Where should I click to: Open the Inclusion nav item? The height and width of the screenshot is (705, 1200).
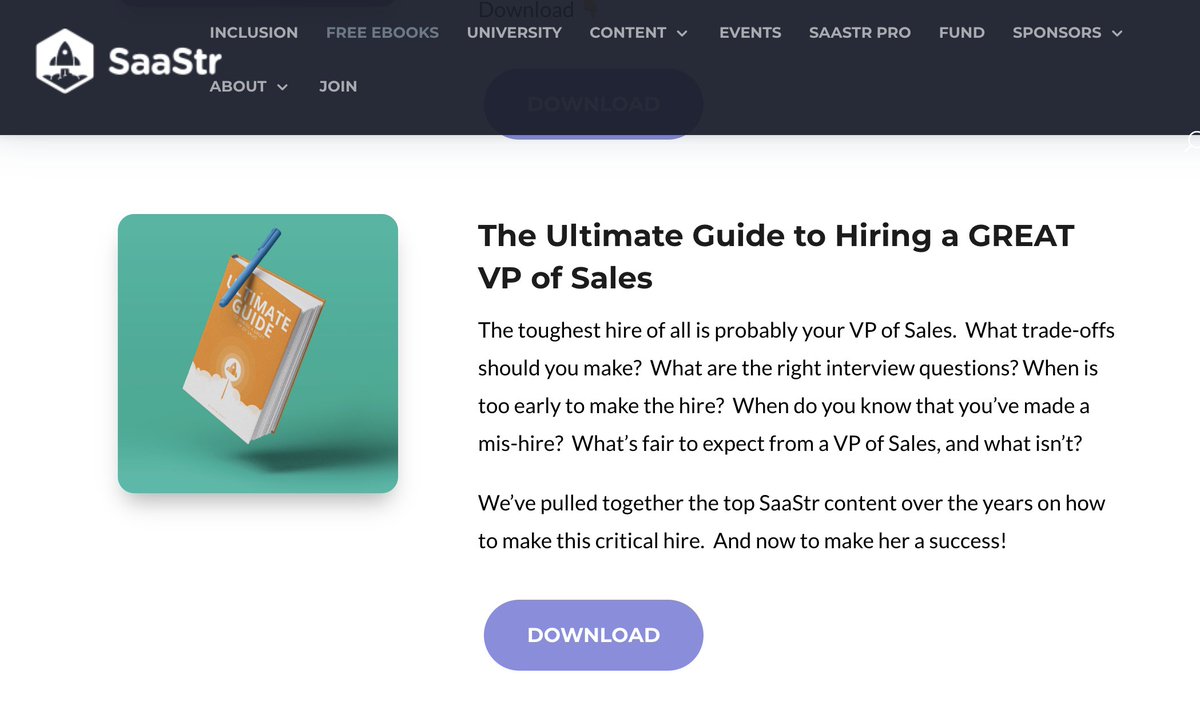(254, 33)
